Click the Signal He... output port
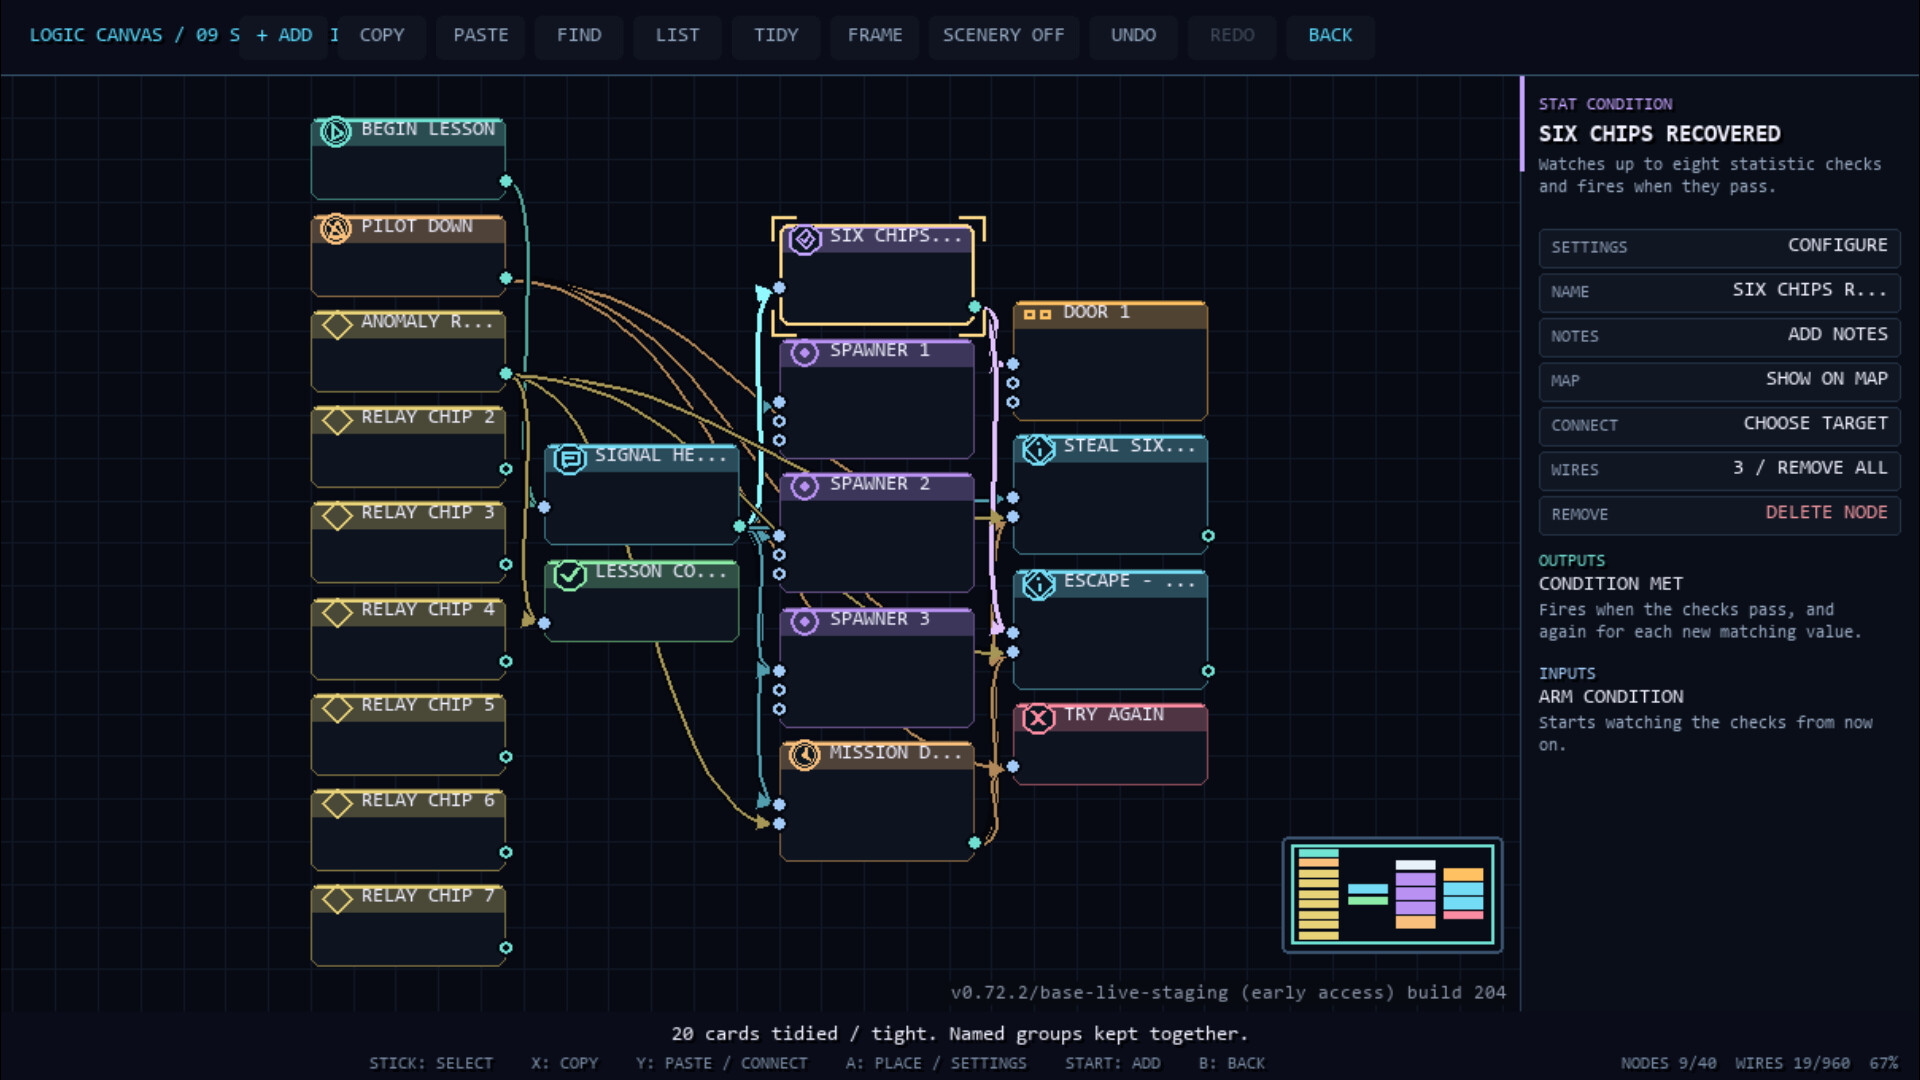This screenshot has width=1920, height=1080. 739,526
